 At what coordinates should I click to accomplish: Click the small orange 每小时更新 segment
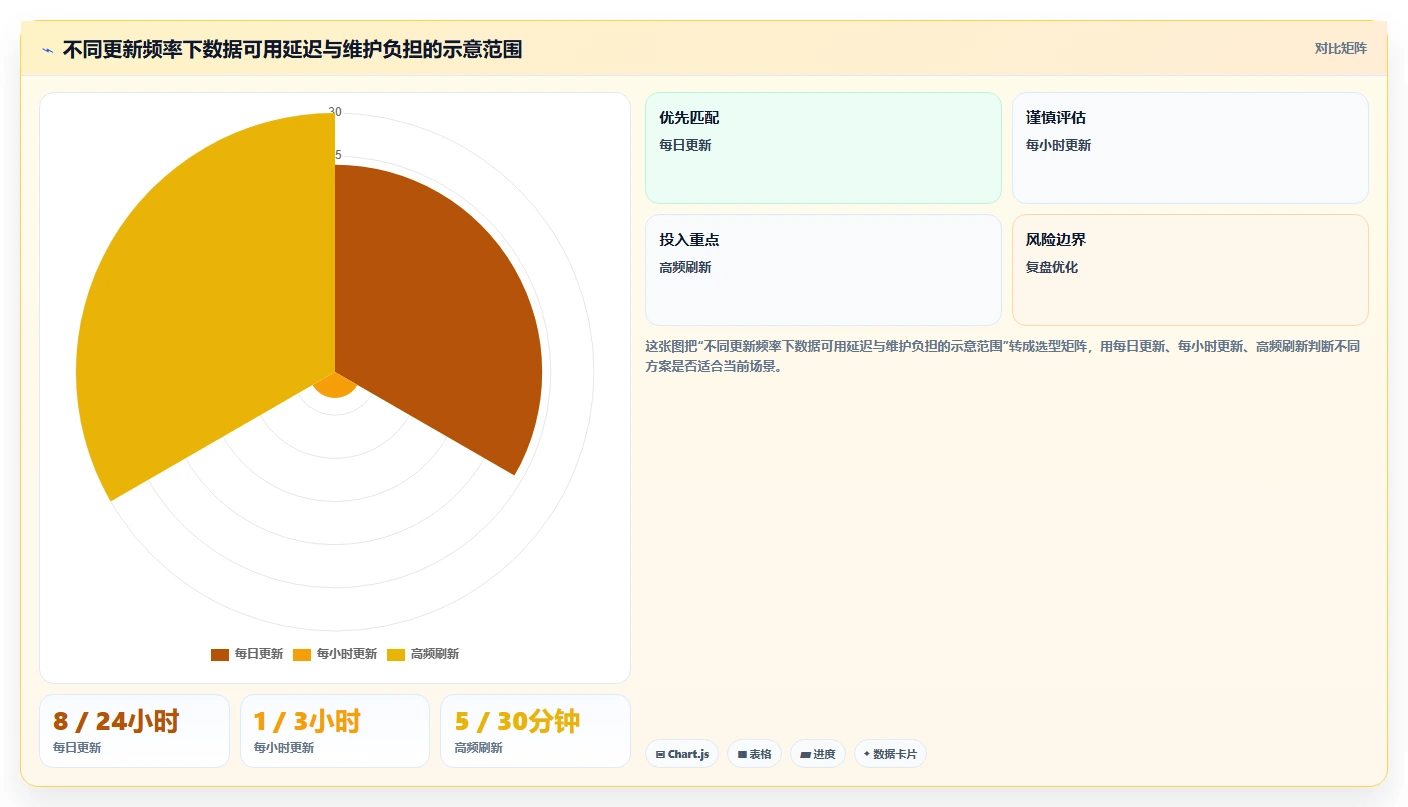[x=335, y=385]
